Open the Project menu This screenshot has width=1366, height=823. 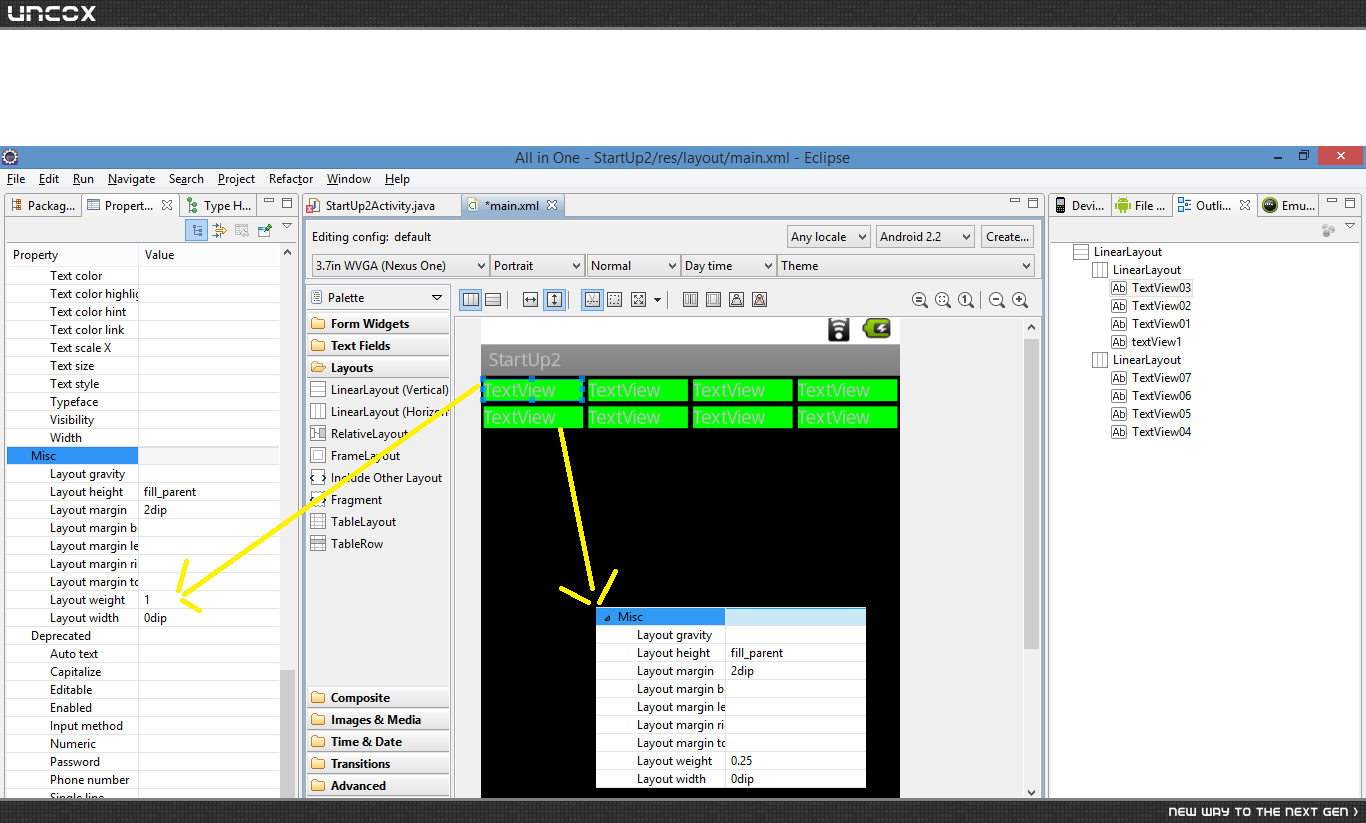click(x=236, y=179)
